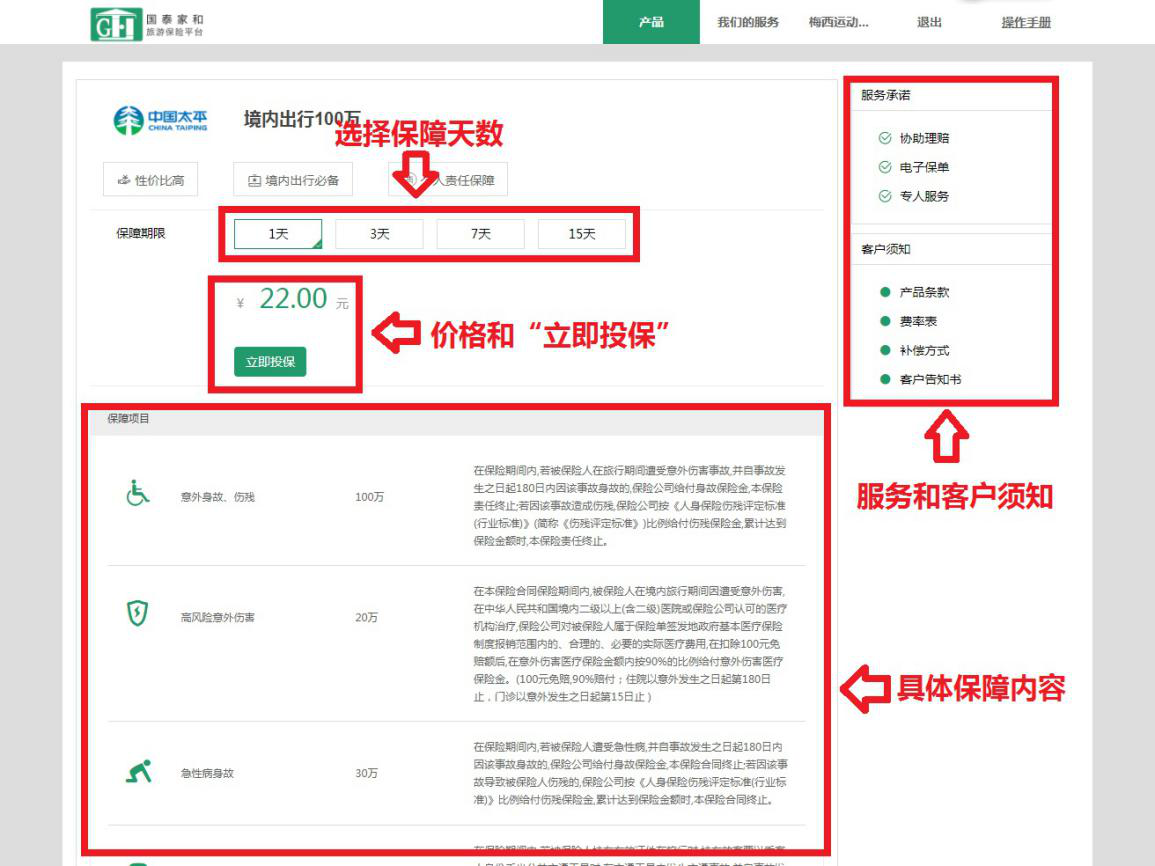Click the checkmark icon beside 电子保单
Image resolution: width=1155 pixels, height=866 pixels.
(884, 167)
